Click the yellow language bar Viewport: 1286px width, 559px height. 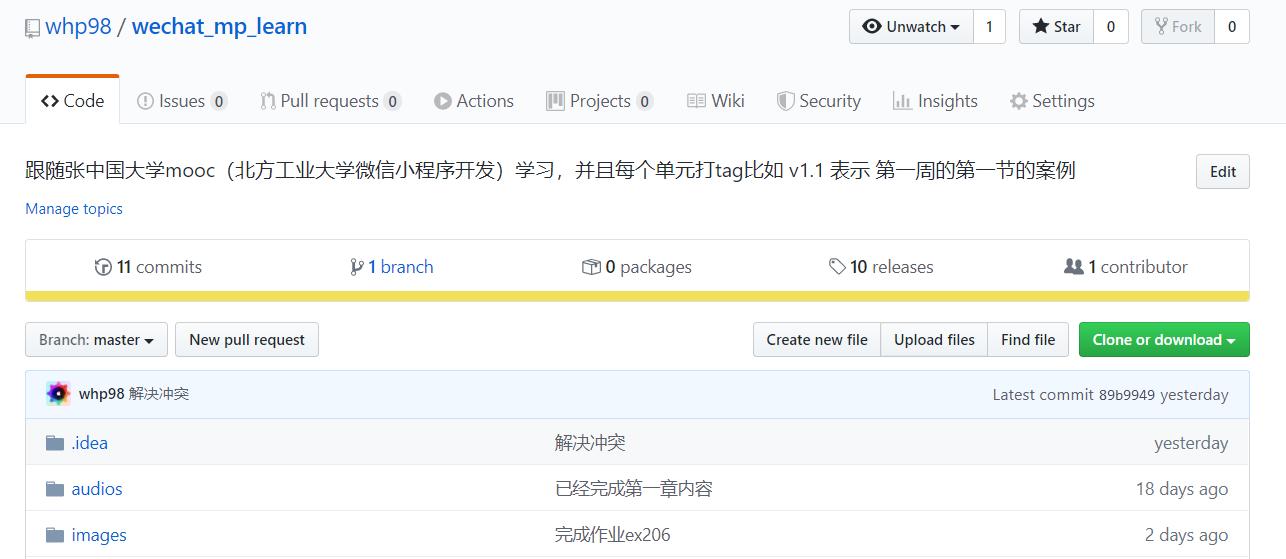637,296
